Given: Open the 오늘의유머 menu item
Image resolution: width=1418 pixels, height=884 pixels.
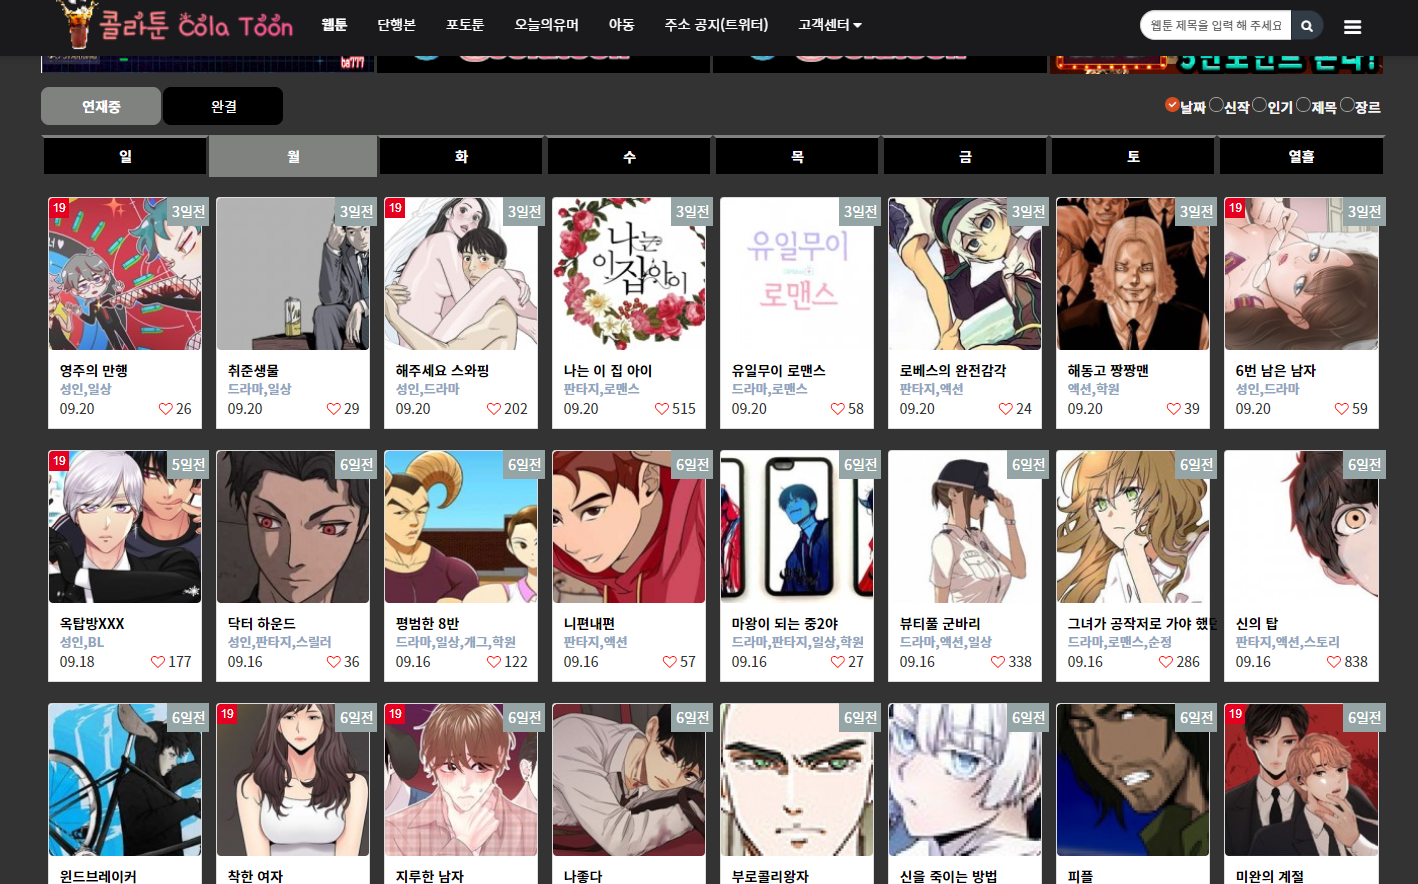Looking at the screenshot, I should (x=547, y=25).
